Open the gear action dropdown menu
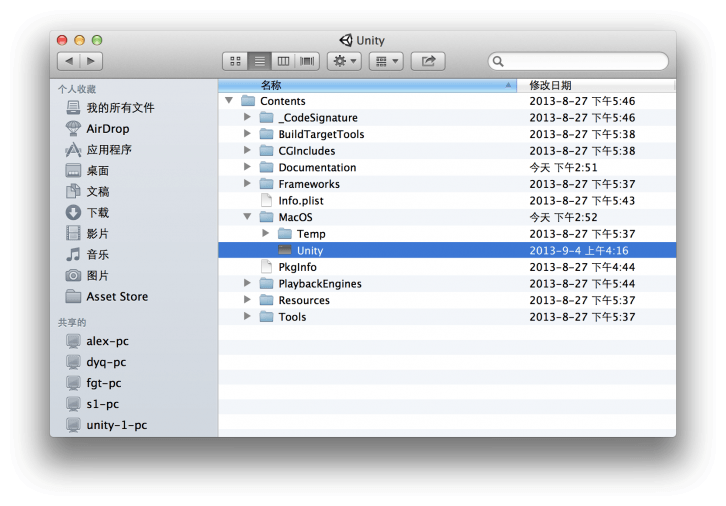The height and width of the screenshot is (506, 726). [344, 61]
